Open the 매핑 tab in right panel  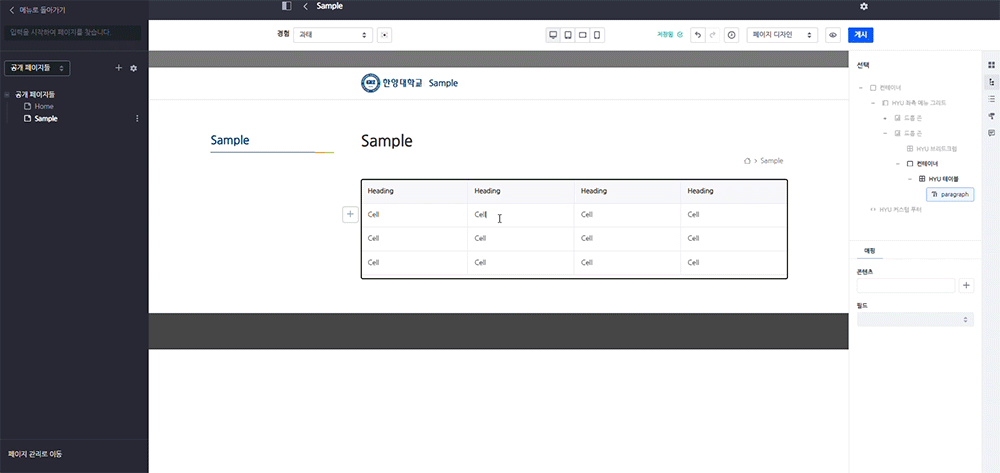click(x=869, y=251)
